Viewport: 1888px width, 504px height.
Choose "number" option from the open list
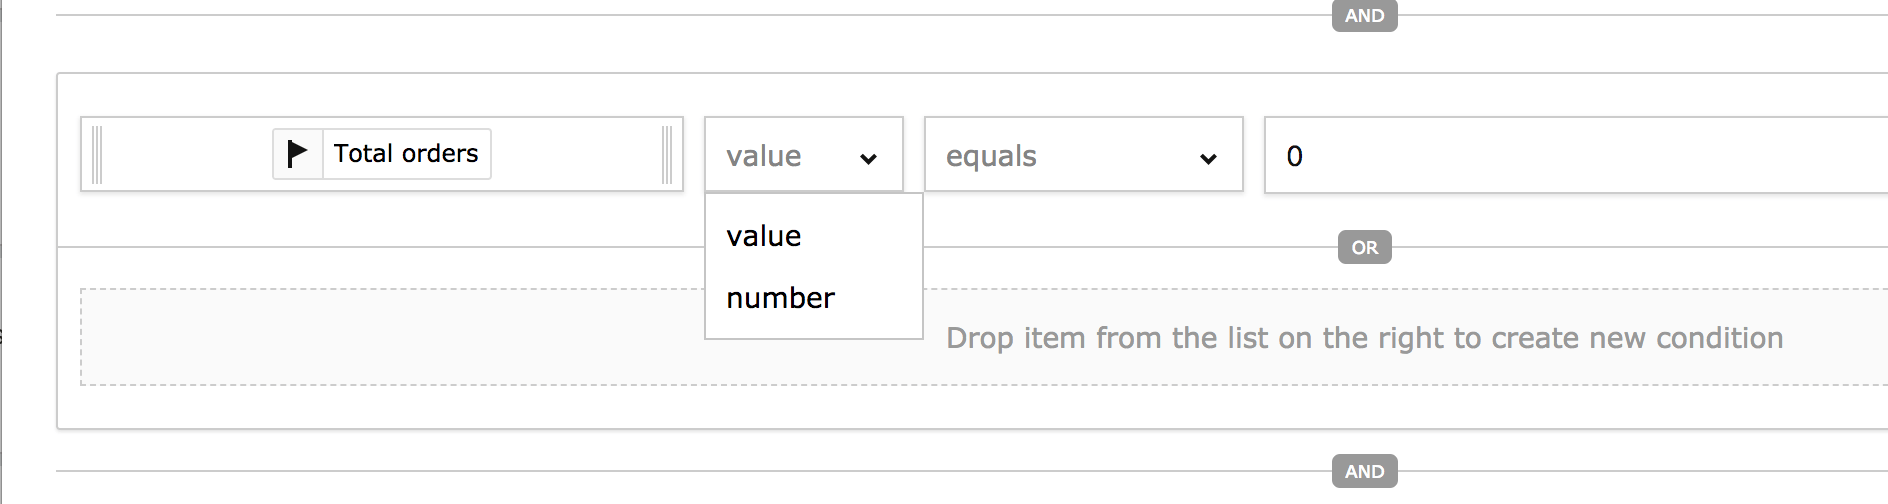[x=780, y=298]
